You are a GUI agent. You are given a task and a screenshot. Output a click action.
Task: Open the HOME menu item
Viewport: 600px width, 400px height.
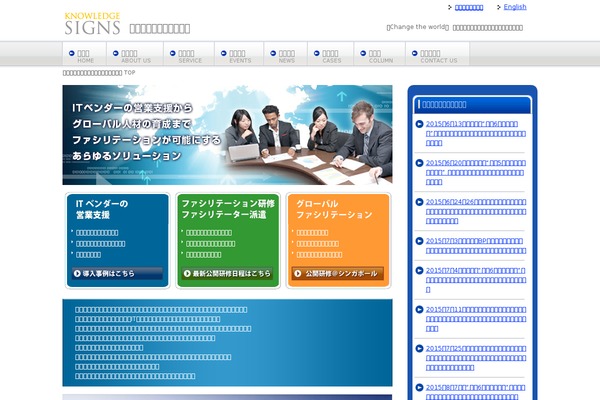click(84, 54)
